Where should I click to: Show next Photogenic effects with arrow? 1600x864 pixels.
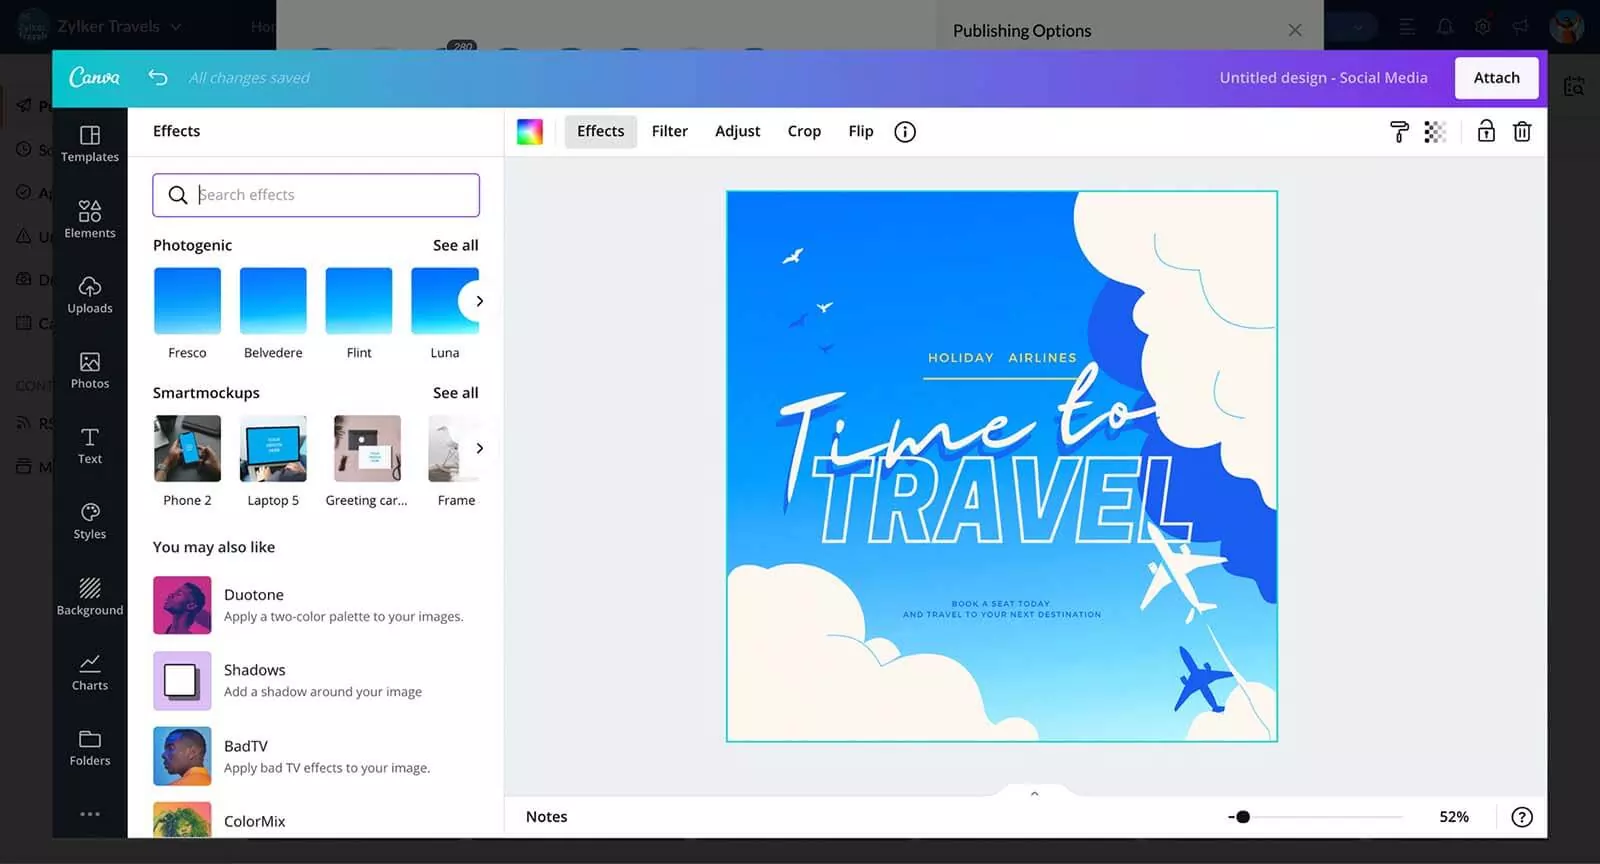[x=479, y=301]
